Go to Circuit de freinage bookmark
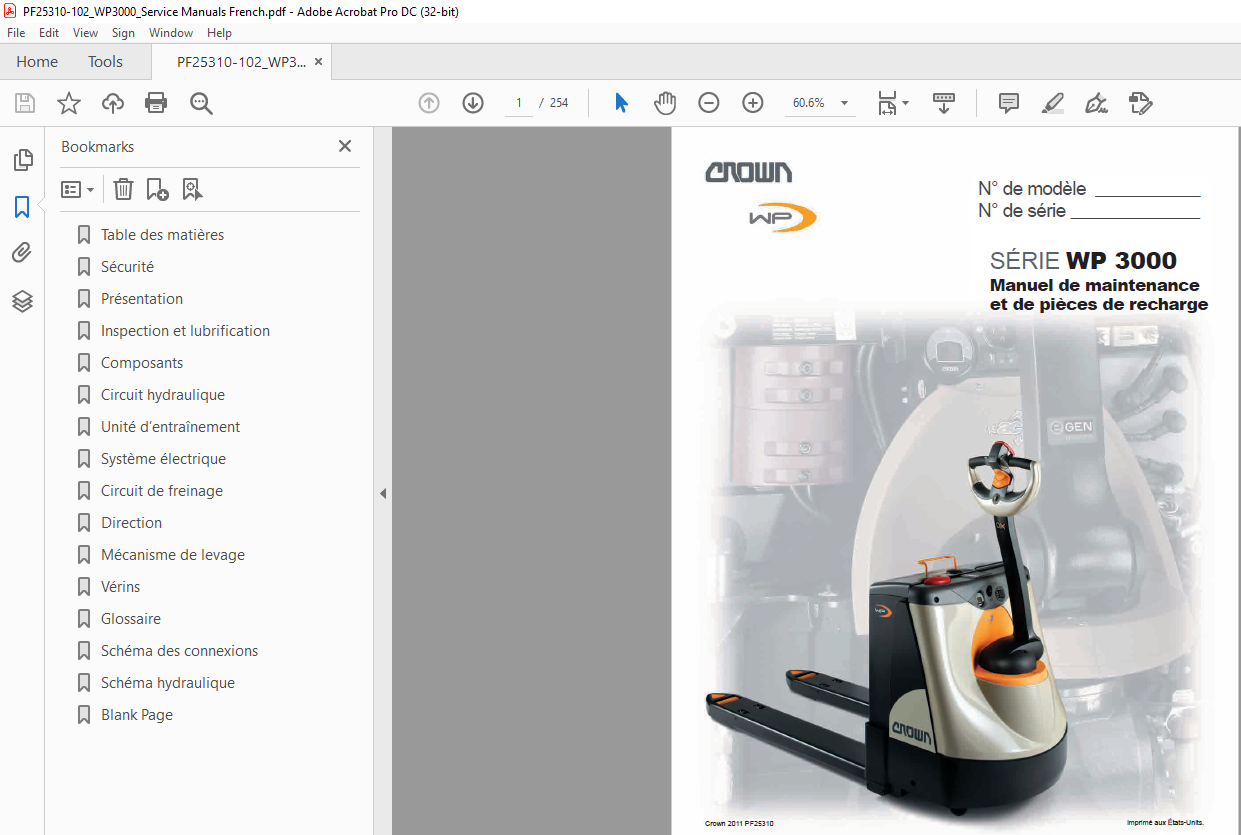This screenshot has width=1241, height=835. point(162,491)
